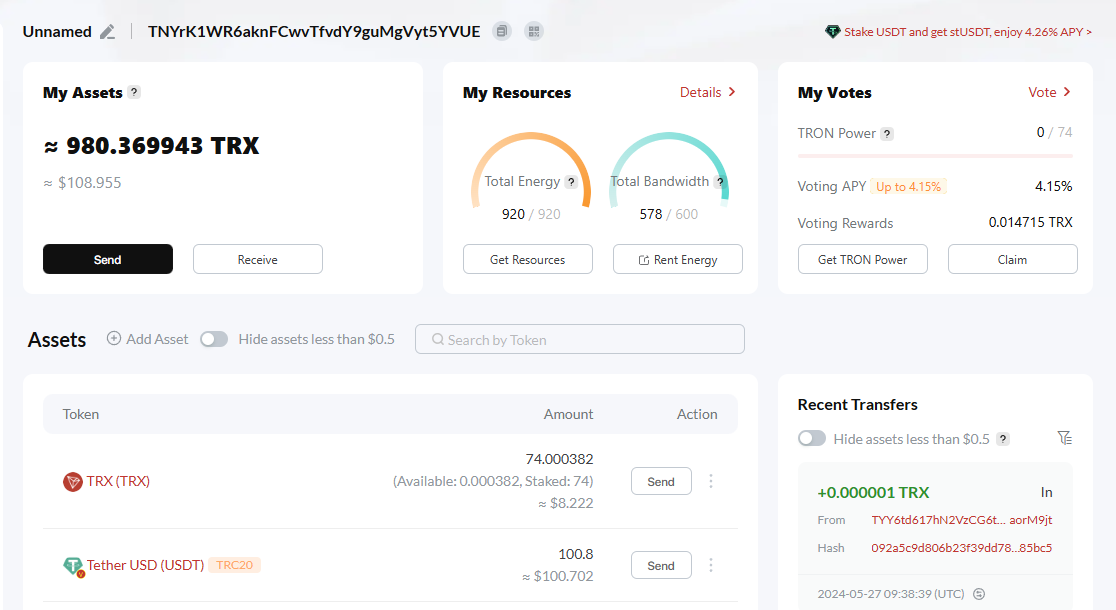Focus the Search by Token field
This screenshot has width=1116, height=610.
coord(579,339)
